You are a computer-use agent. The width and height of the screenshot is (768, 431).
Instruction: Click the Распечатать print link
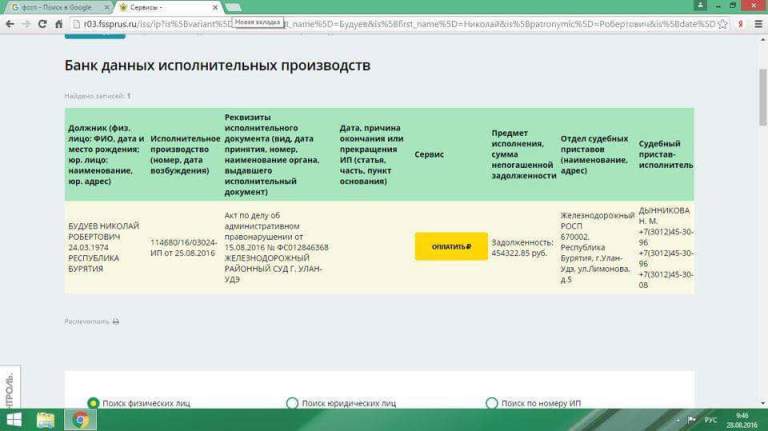(92, 322)
